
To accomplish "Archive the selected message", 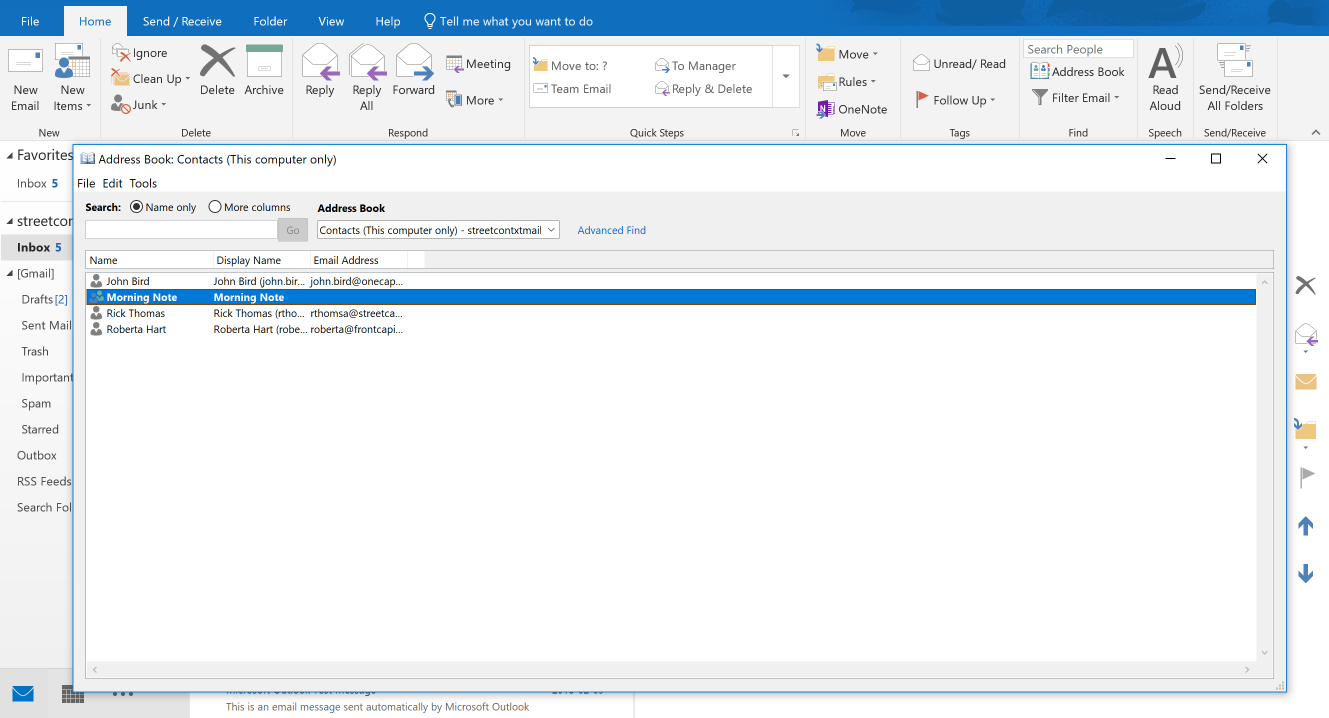I will click(264, 71).
